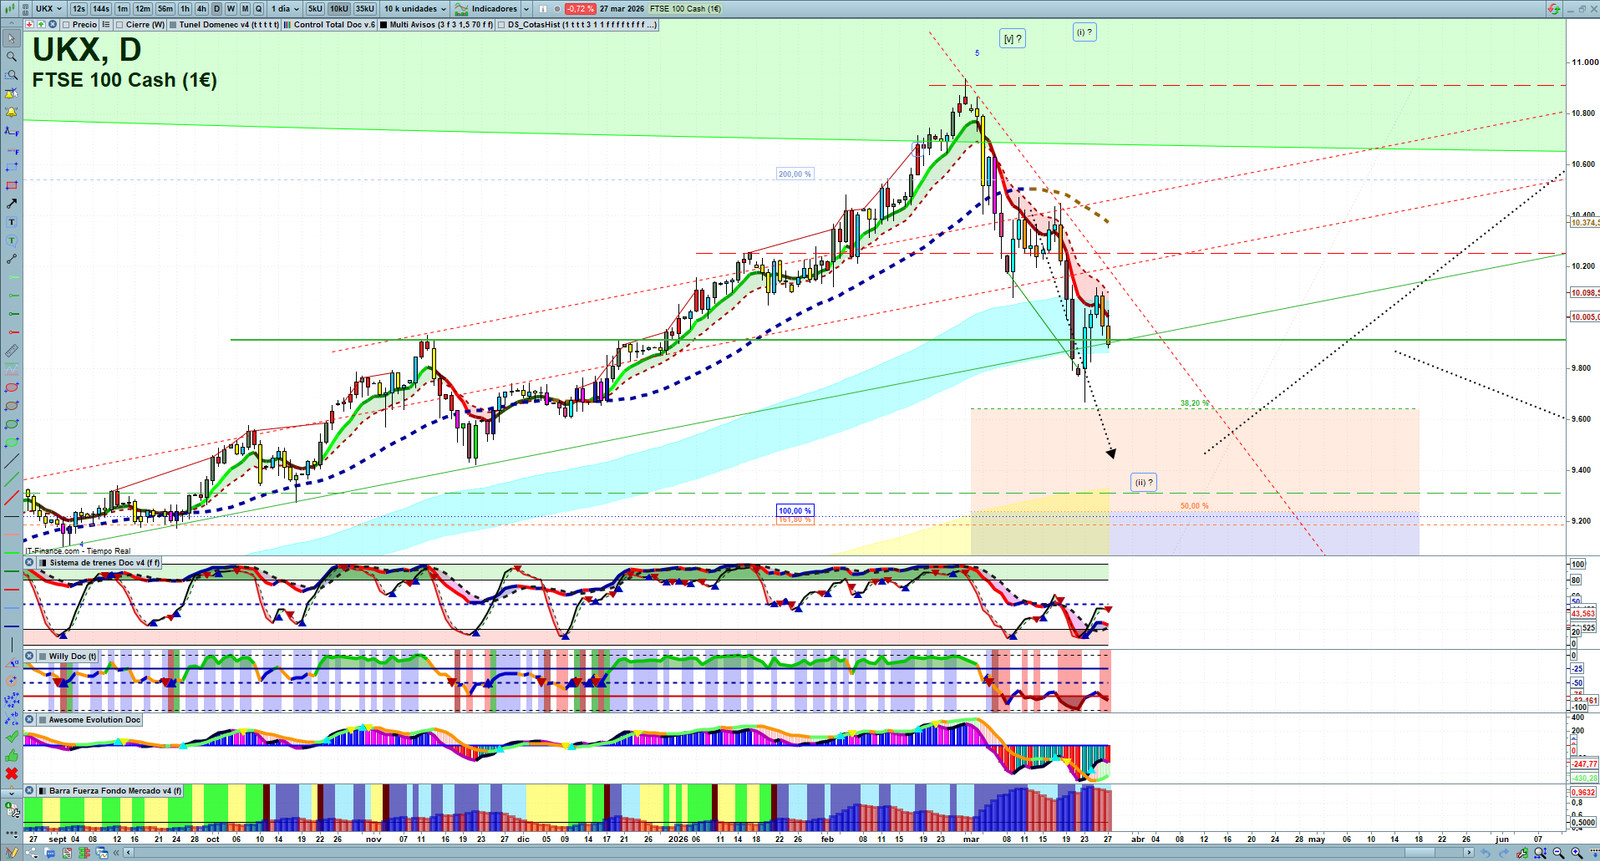
Task: Switch to the 4h timeframe
Action: point(201,9)
